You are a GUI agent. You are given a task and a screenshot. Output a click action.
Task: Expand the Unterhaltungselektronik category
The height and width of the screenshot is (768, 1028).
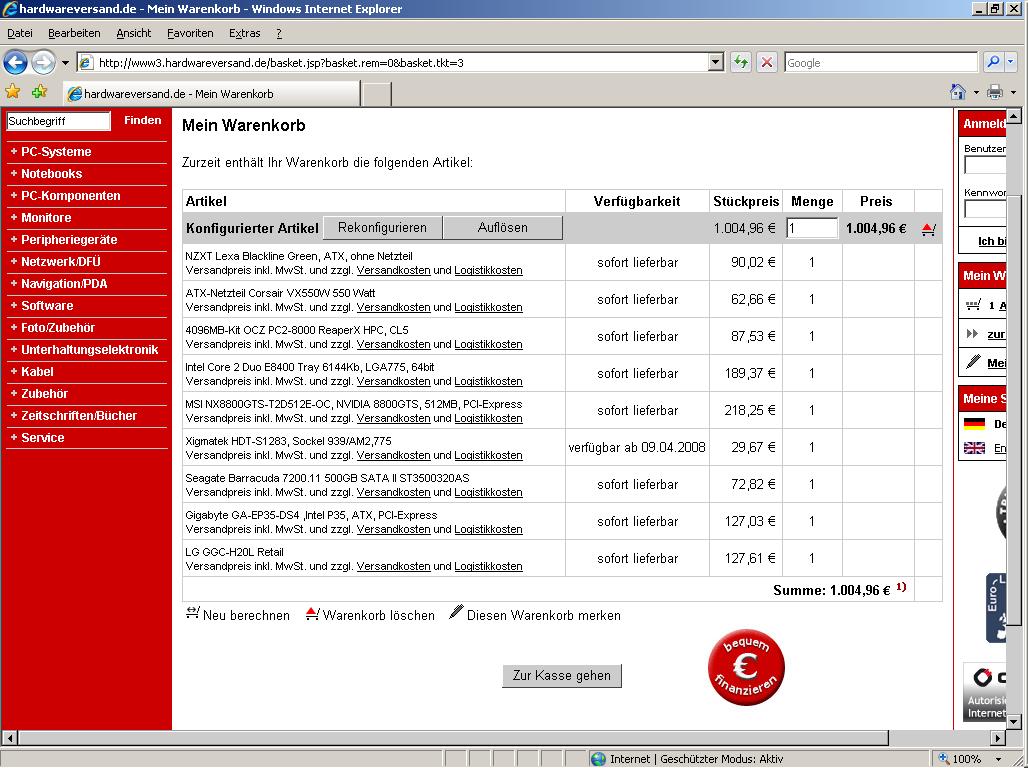pyautogui.click(x=87, y=350)
